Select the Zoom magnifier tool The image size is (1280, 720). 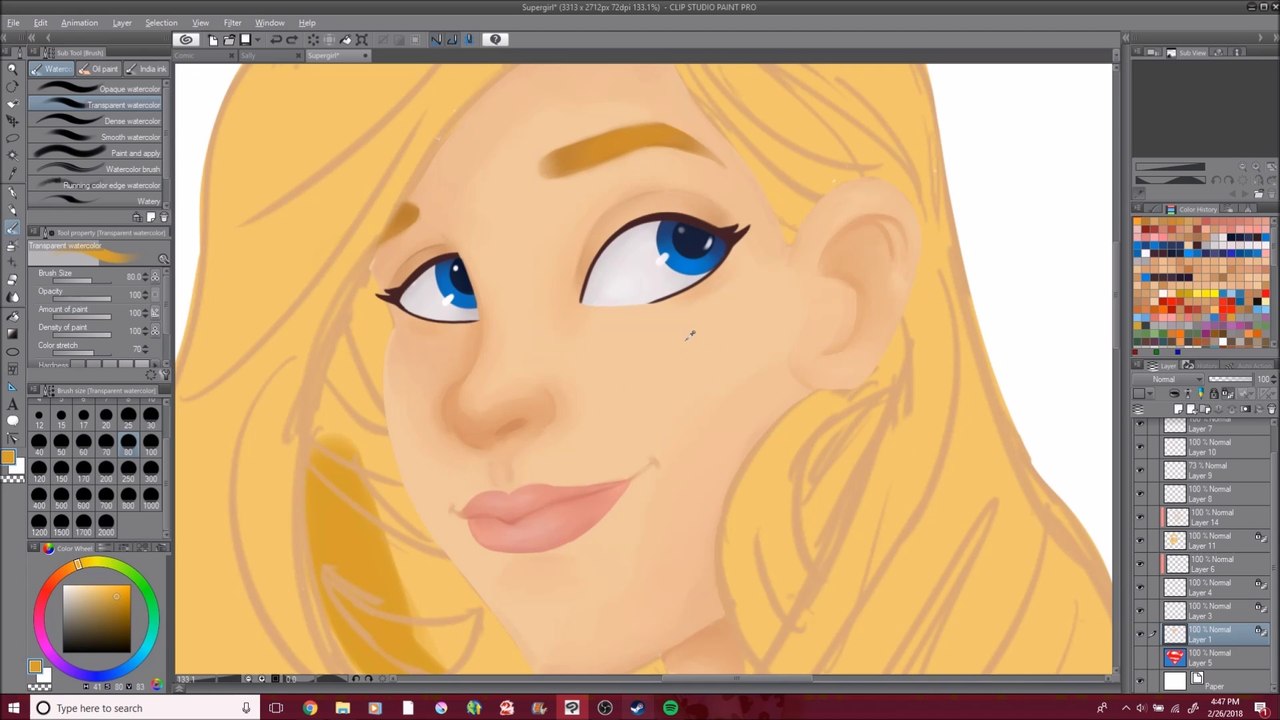12,69
